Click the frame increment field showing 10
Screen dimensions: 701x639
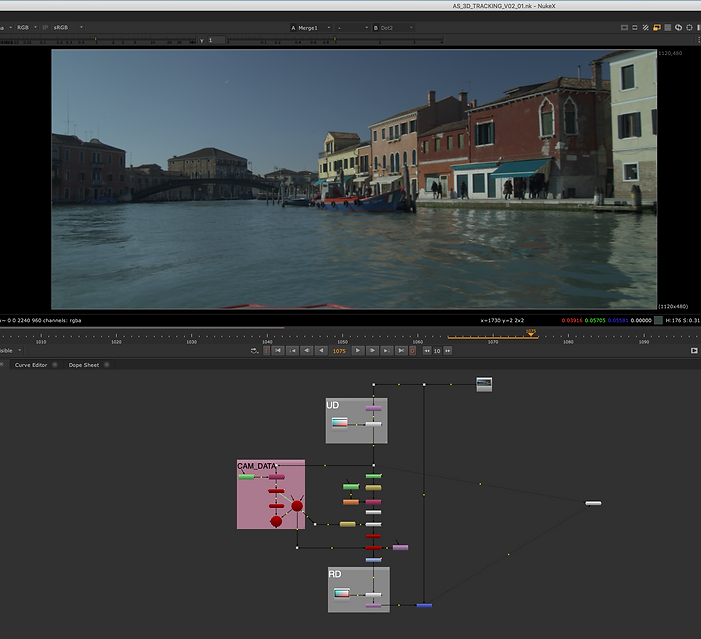(437, 351)
